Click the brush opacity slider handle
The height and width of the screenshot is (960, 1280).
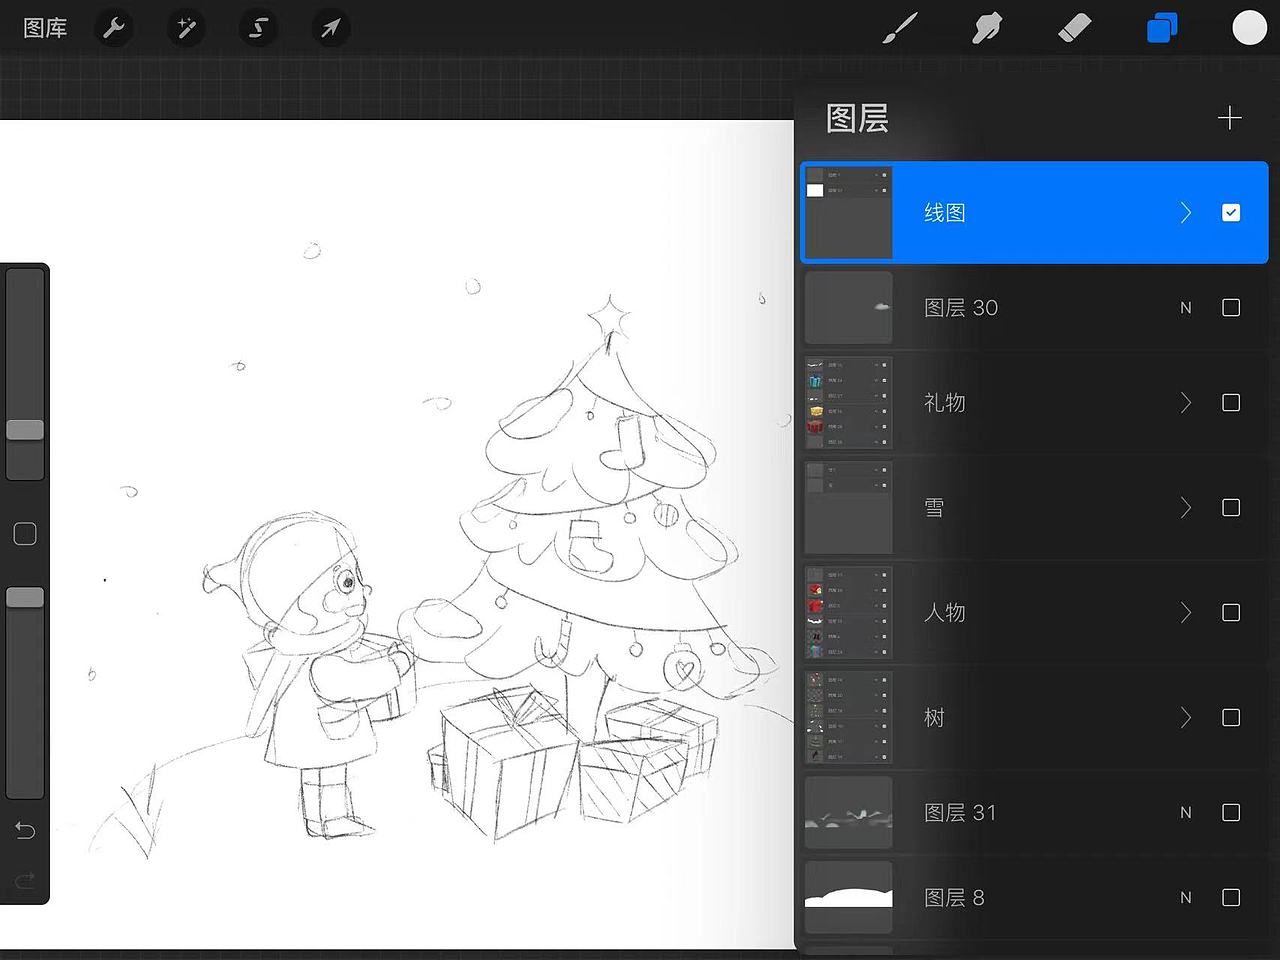point(25,597)
